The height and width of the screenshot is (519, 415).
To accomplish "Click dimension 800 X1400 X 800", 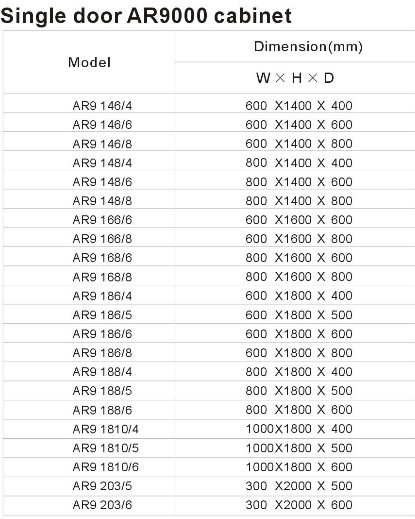I will pos(299,201).
